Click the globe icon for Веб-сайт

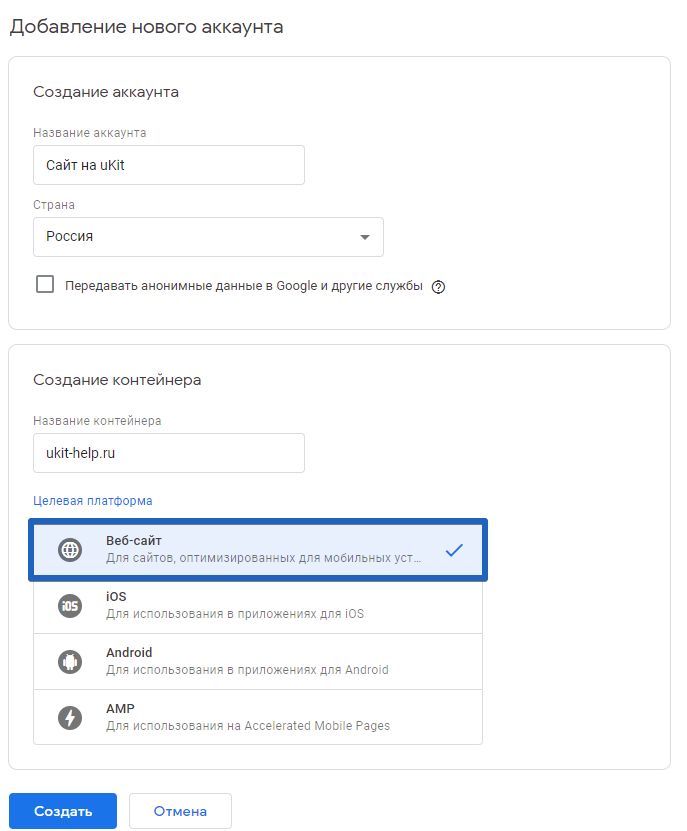pos(70,549)
